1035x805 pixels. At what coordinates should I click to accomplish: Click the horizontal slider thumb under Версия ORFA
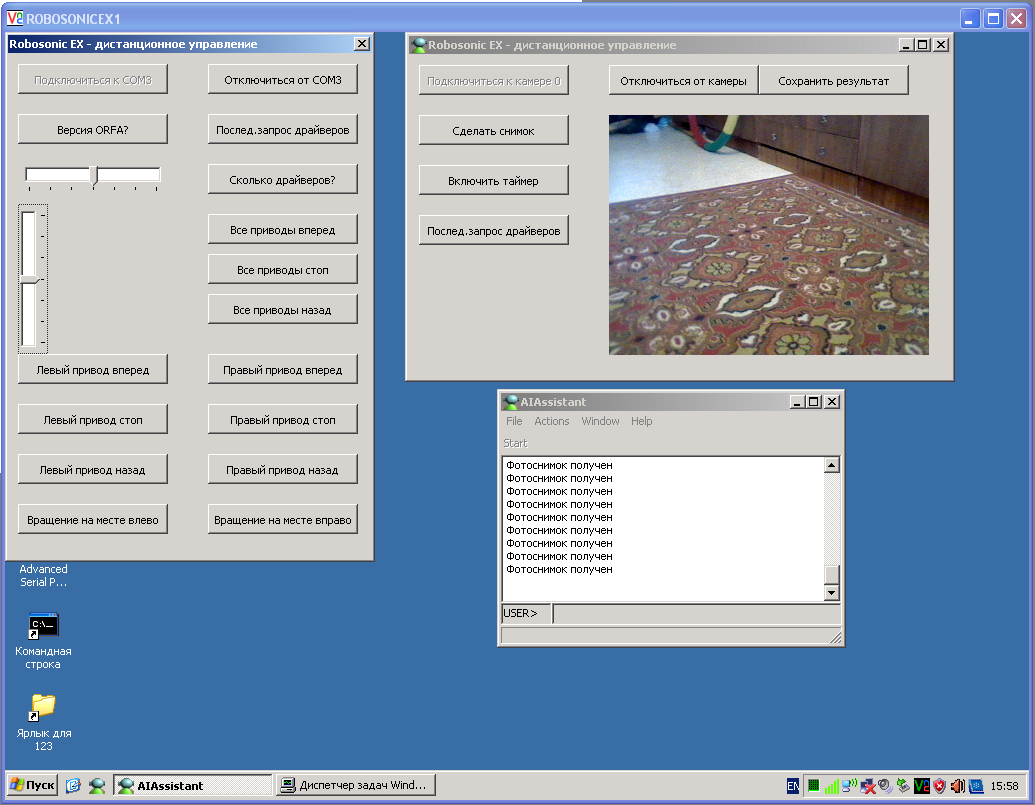(x=93, y=175)
